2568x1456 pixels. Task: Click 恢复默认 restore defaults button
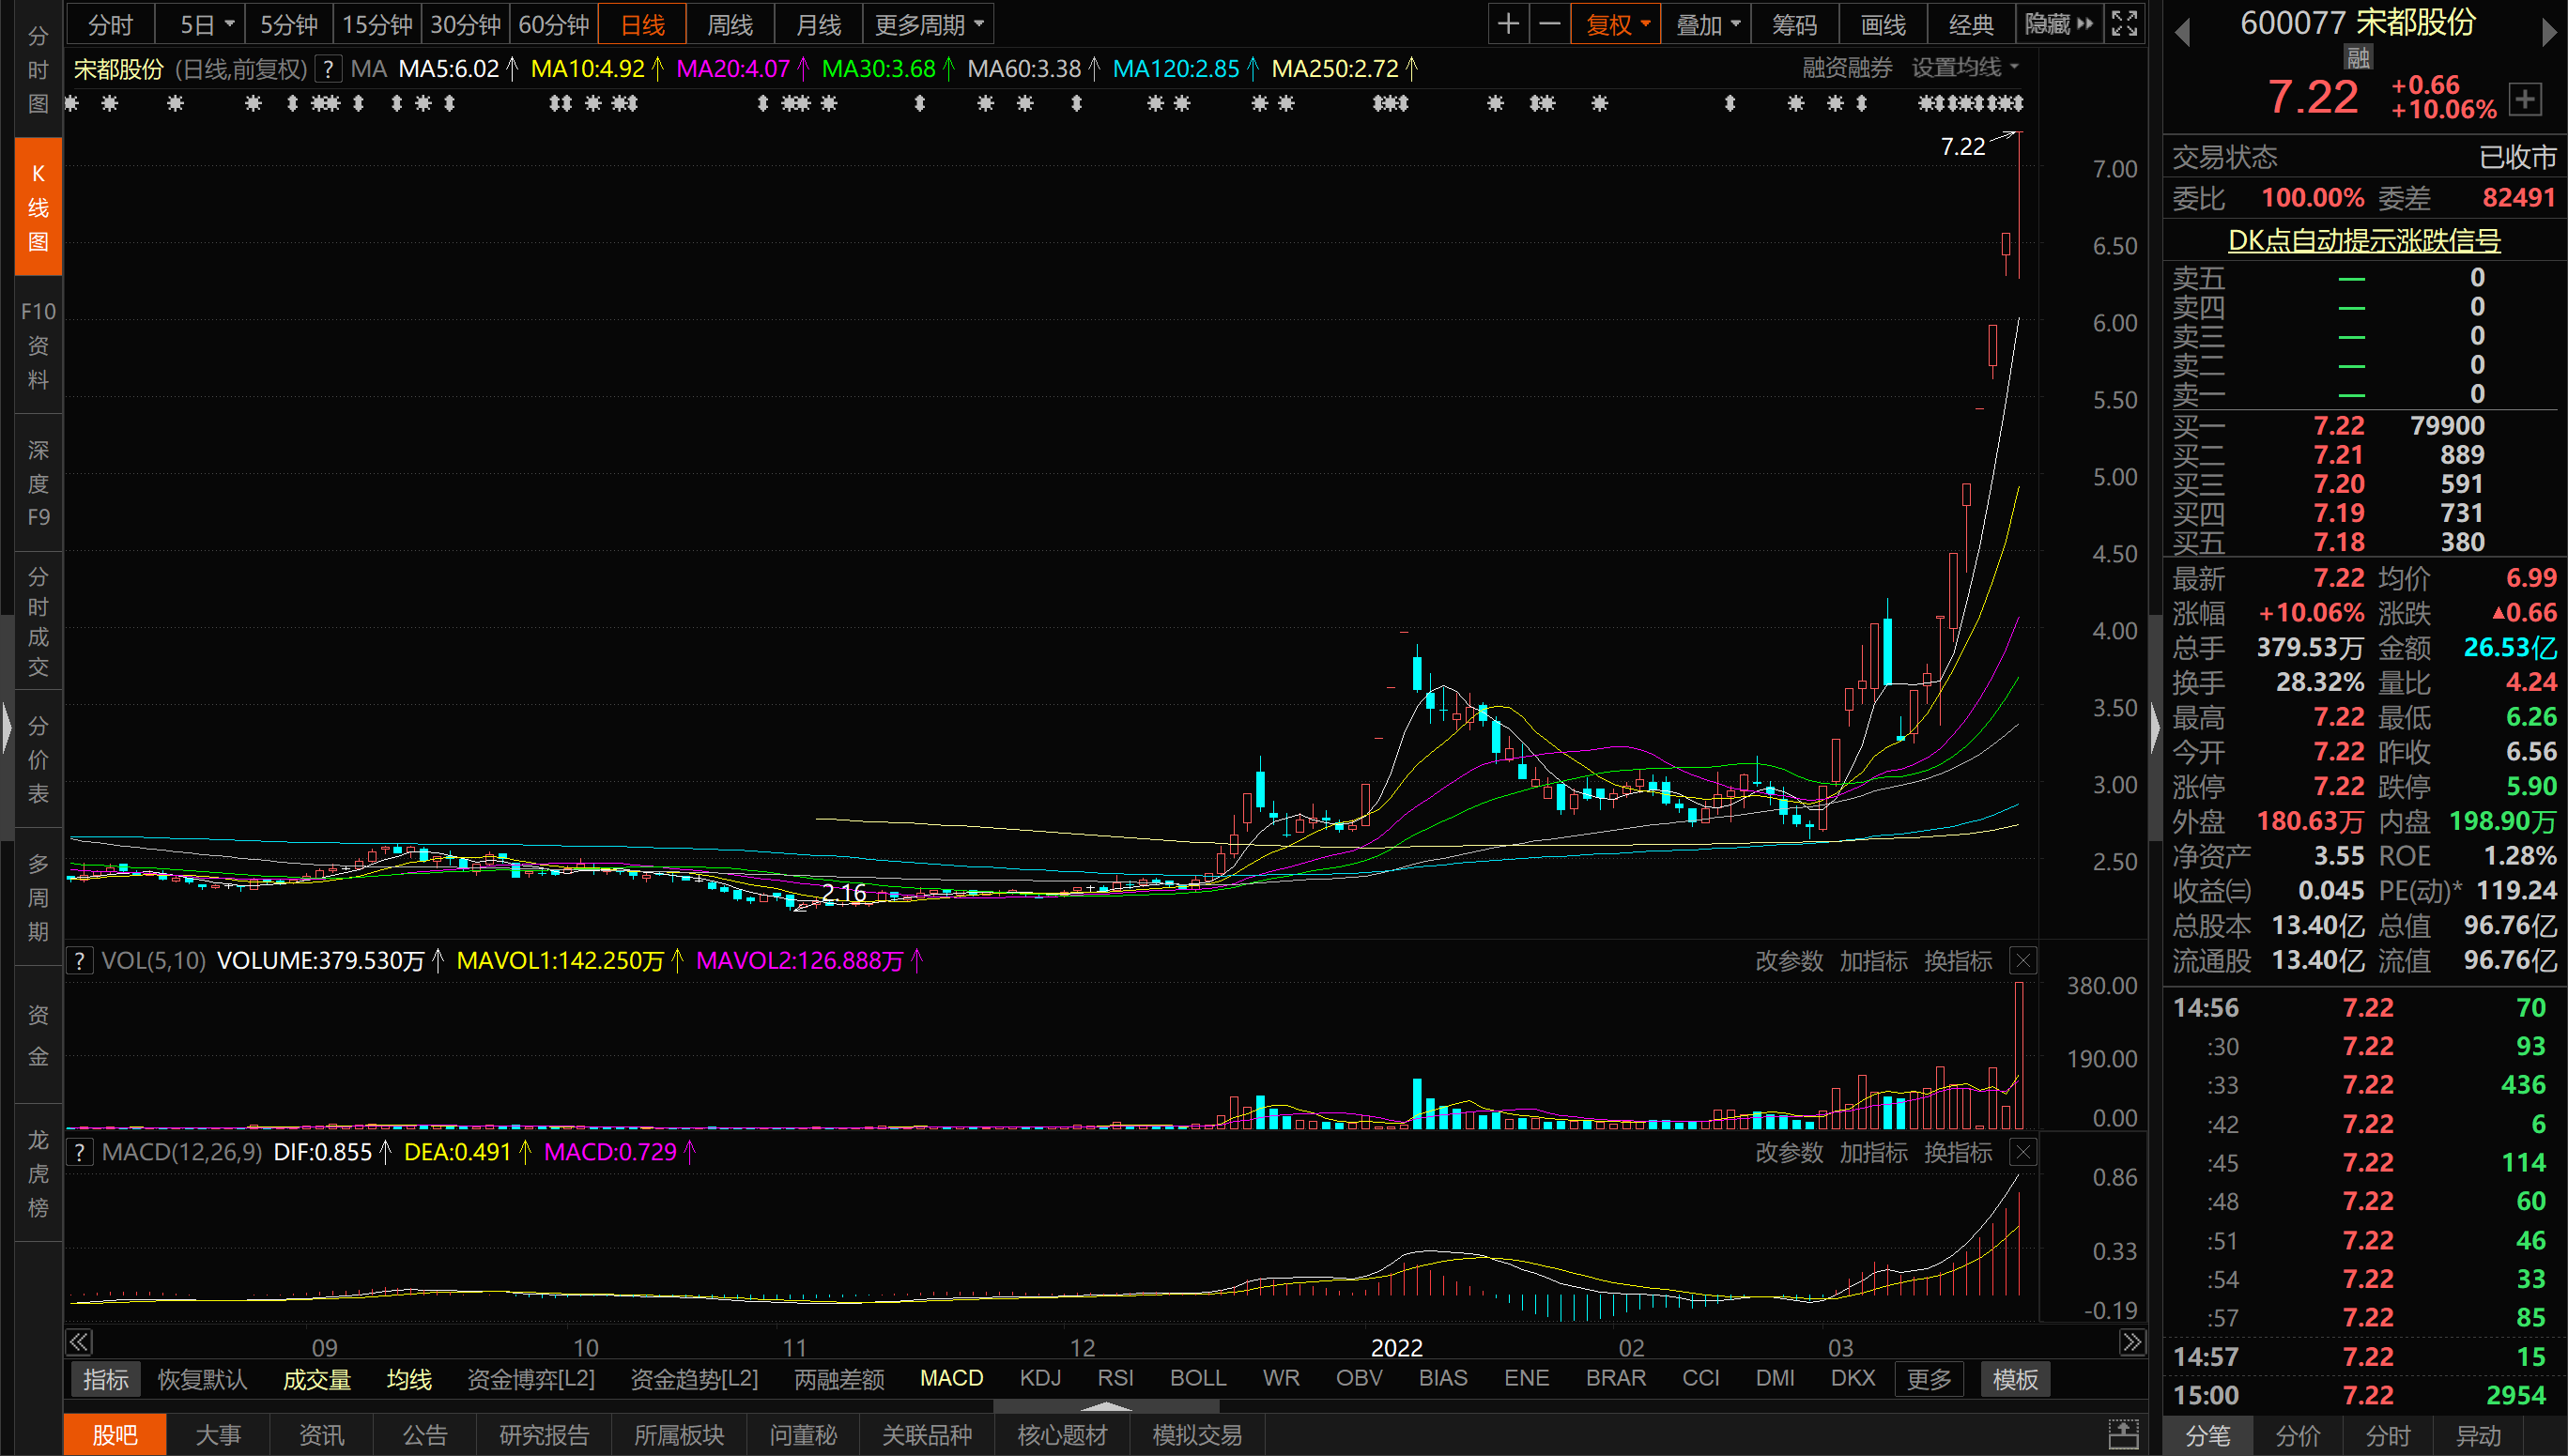[x=202, y=1379]
